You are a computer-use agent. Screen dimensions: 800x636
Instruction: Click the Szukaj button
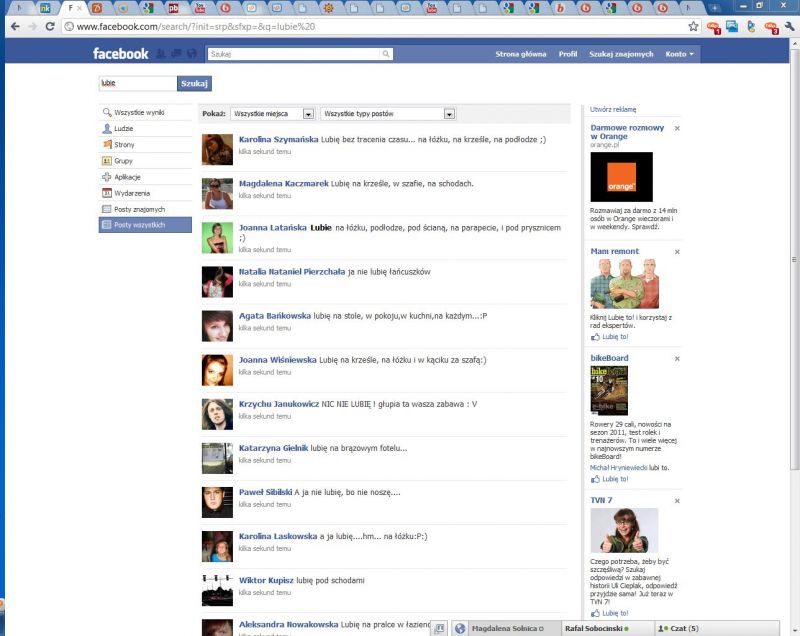point(194,83)
